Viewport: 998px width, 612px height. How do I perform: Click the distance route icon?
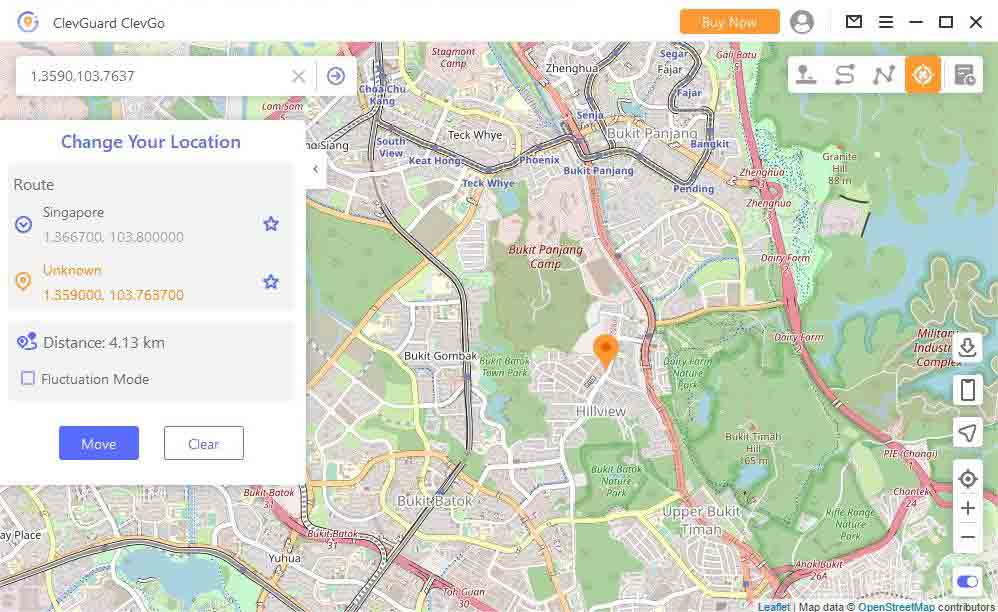[x=26, y=342]
